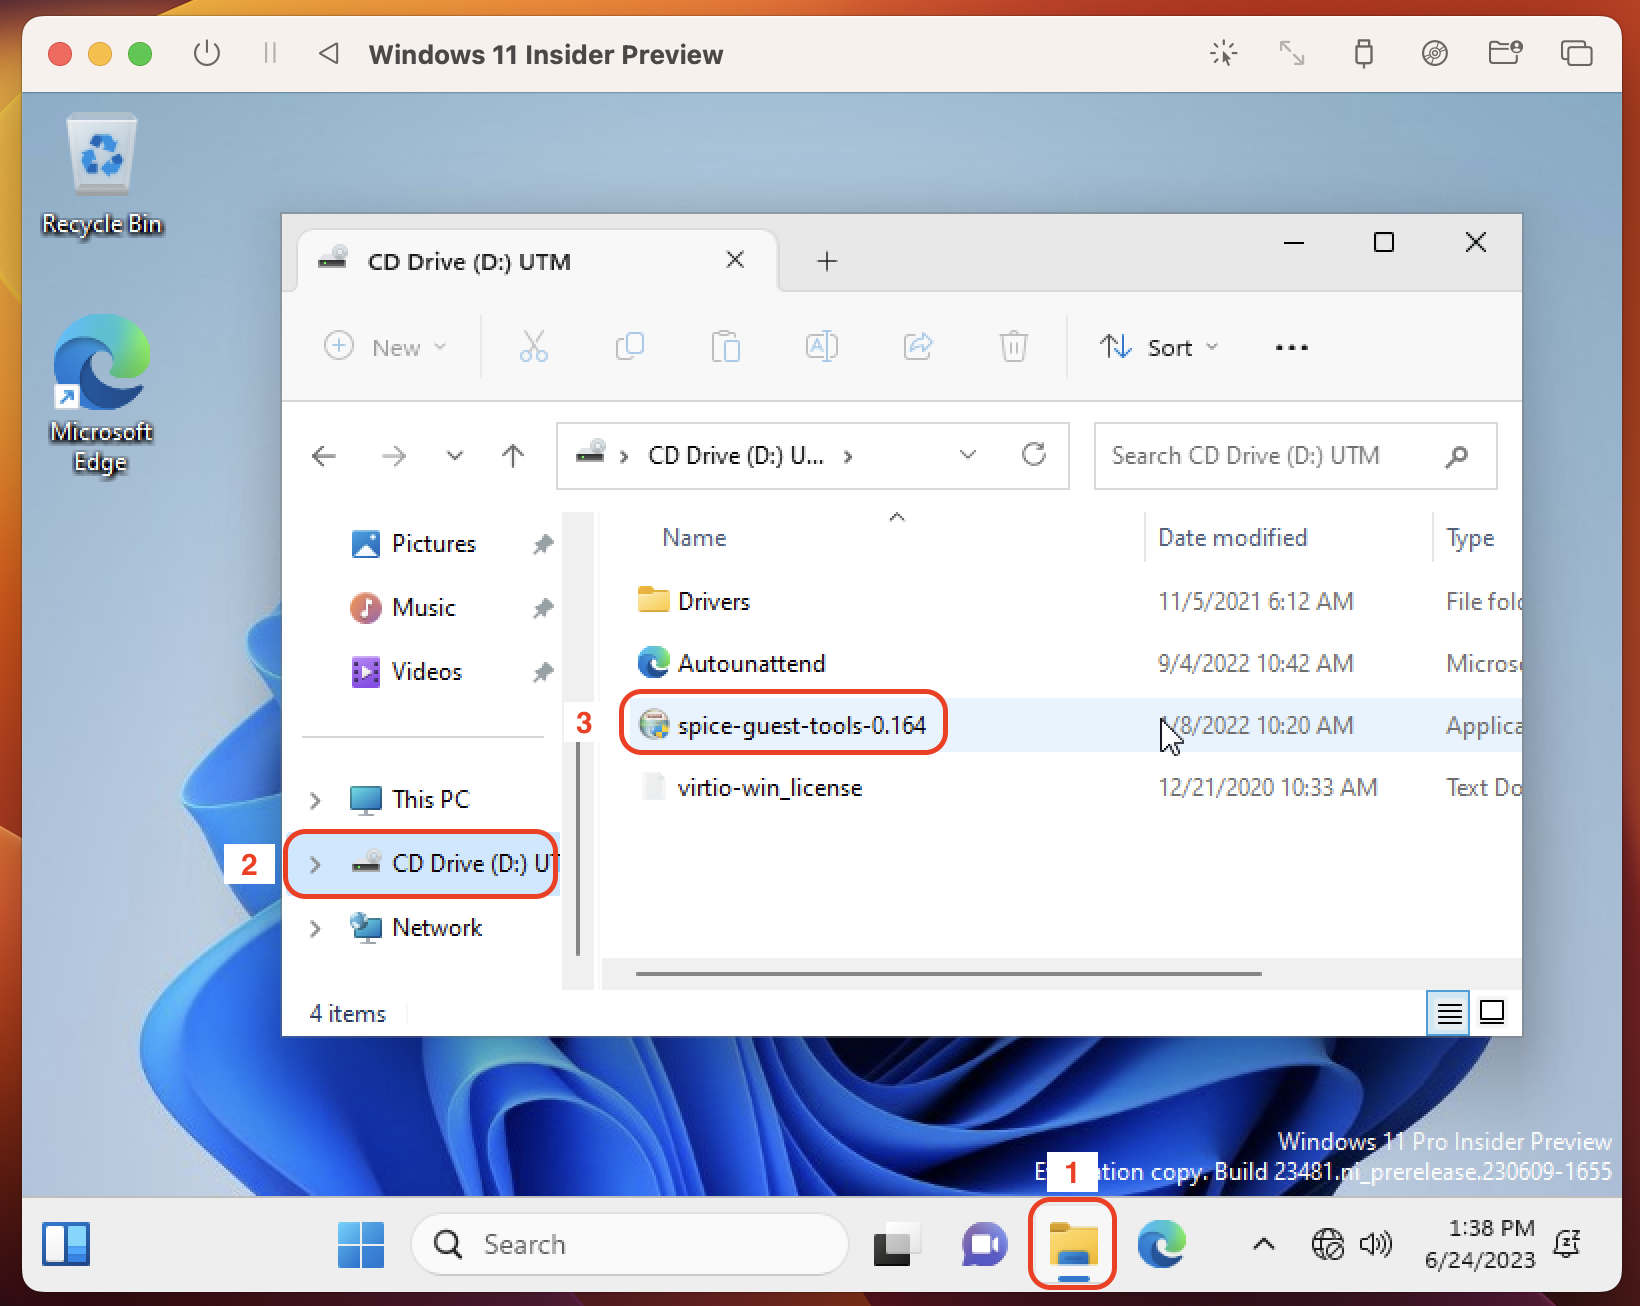Expand CD Drive (D:) tree node

(316, 864)
